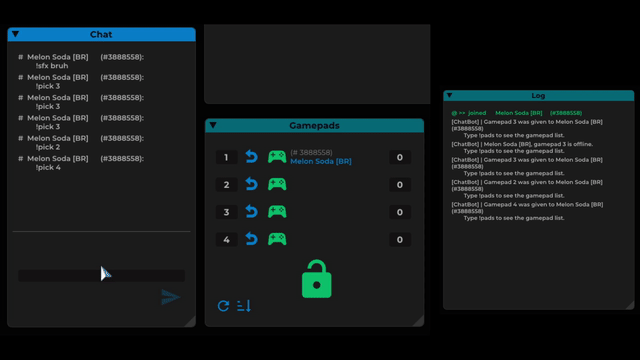This screenshot has width=640, height=360.
Task: Click the (# 3888558) ID on gamepad 1
Action: point(311,153)
